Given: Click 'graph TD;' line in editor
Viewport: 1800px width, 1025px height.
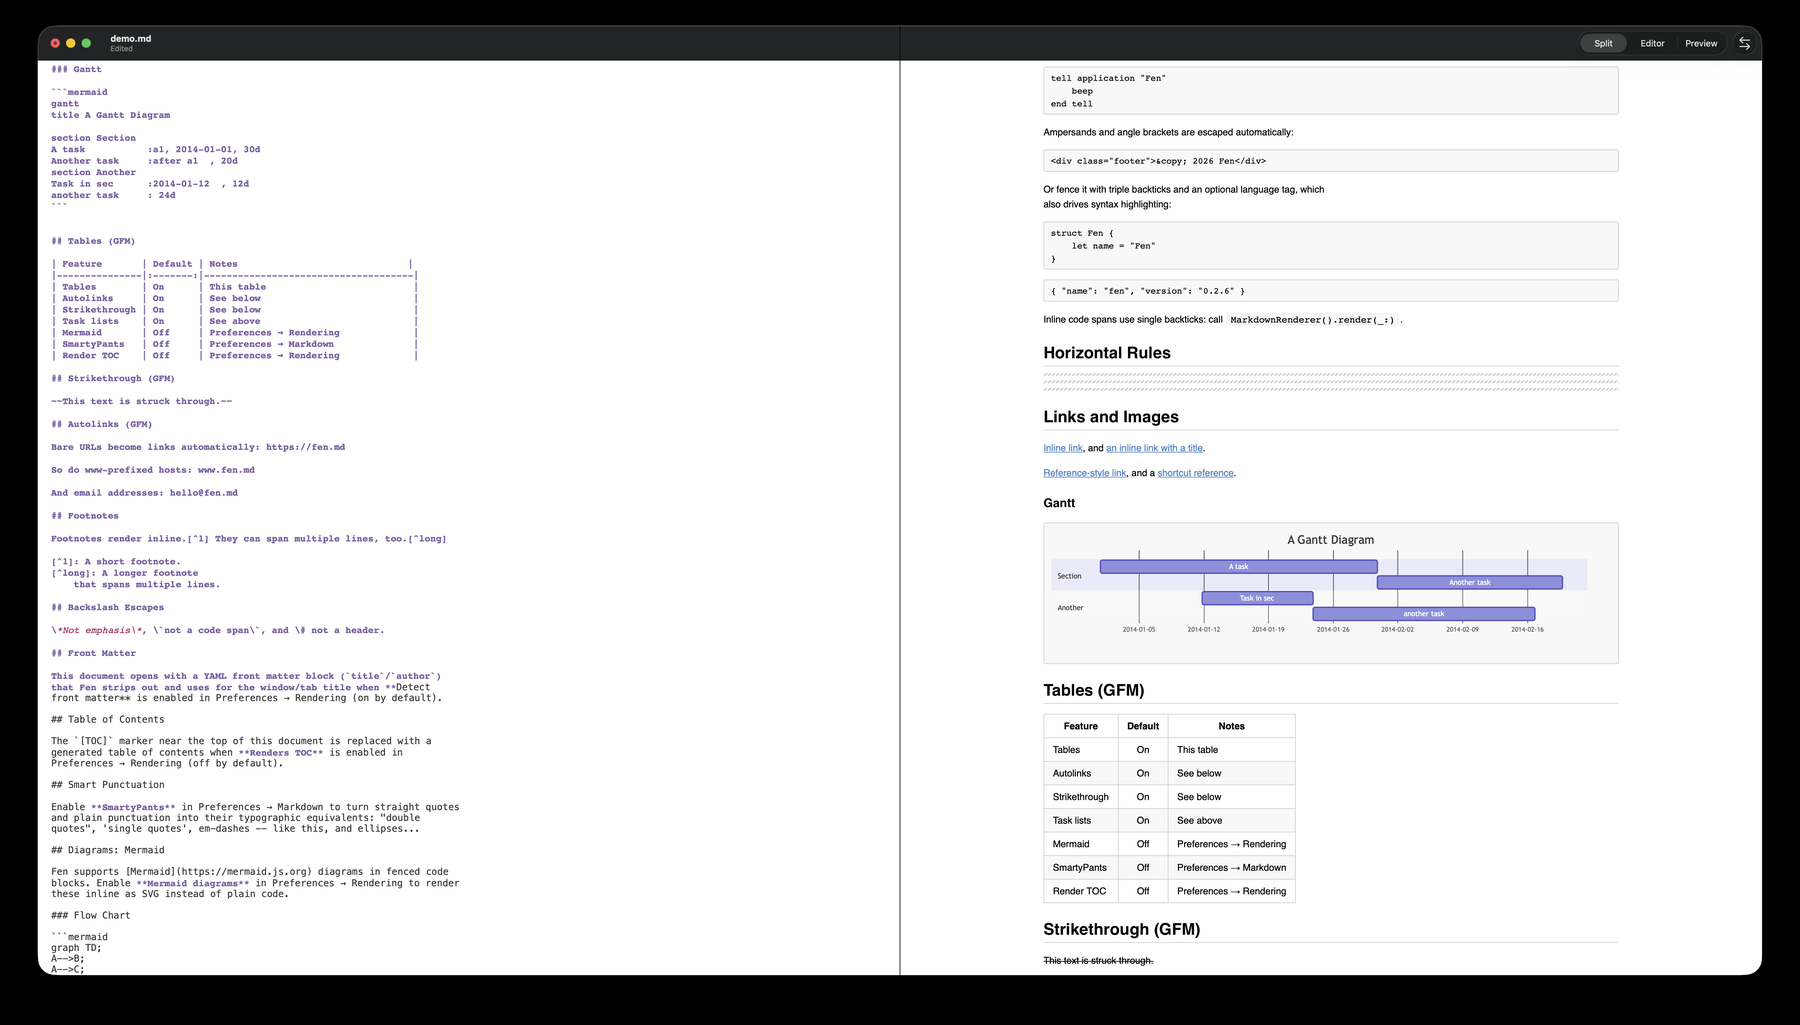Looking at the screenshot, I should (76, 948).
